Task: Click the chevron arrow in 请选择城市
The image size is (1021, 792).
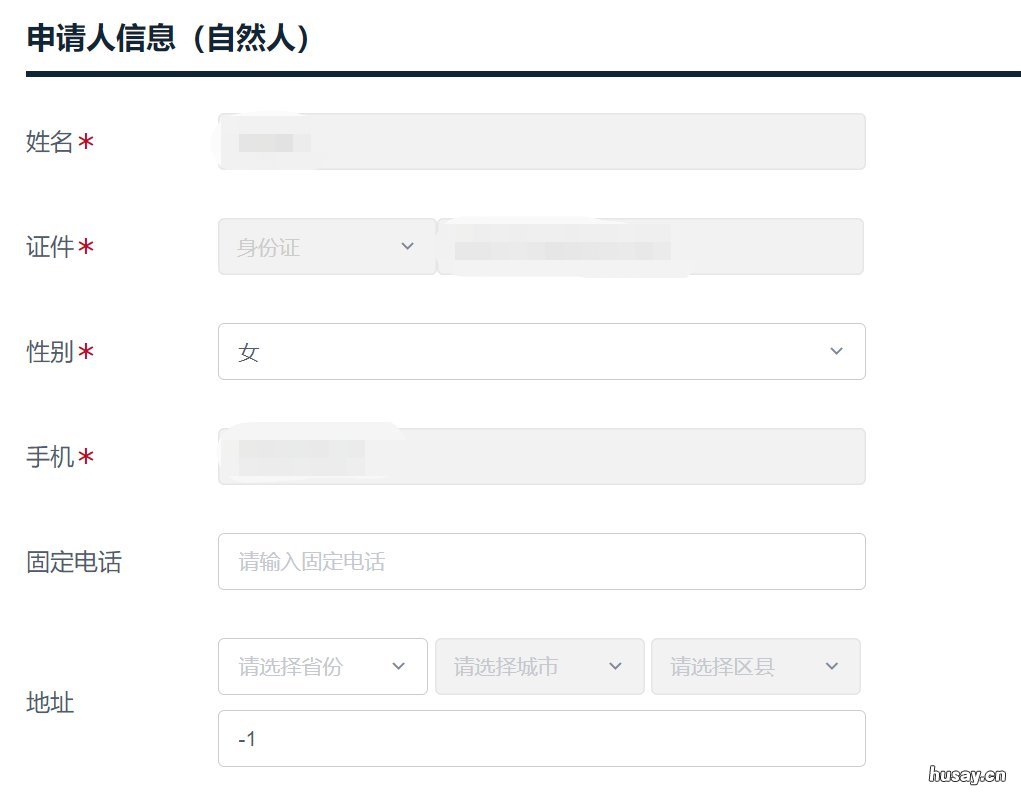Action: pos(616,667)
